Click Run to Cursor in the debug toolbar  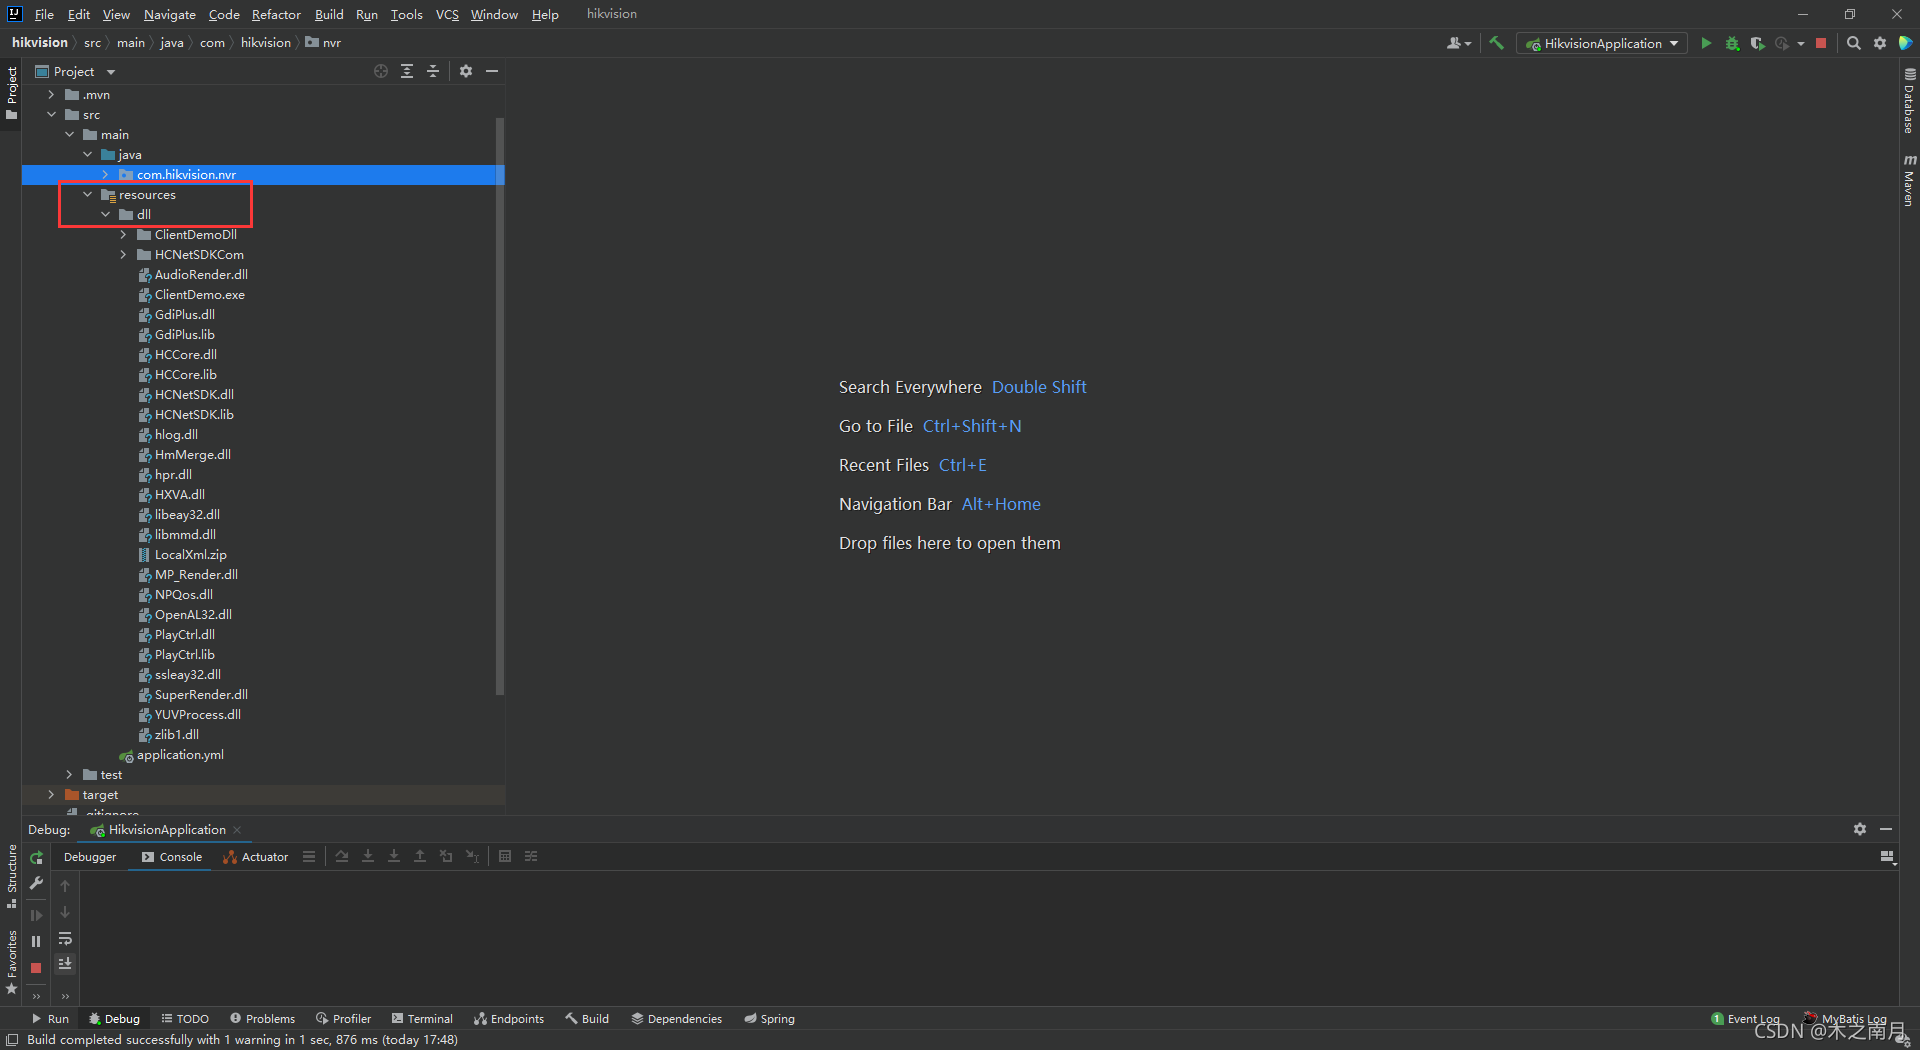[472, 856]
